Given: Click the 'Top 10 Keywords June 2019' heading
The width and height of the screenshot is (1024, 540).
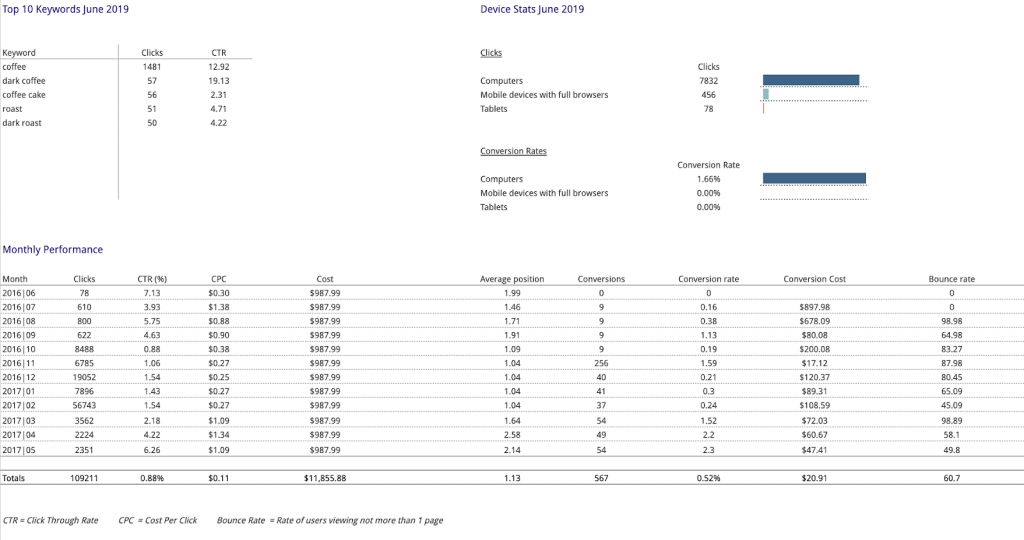Looking at the screenshot, I should pyautogui.click(x=65, y=9).
